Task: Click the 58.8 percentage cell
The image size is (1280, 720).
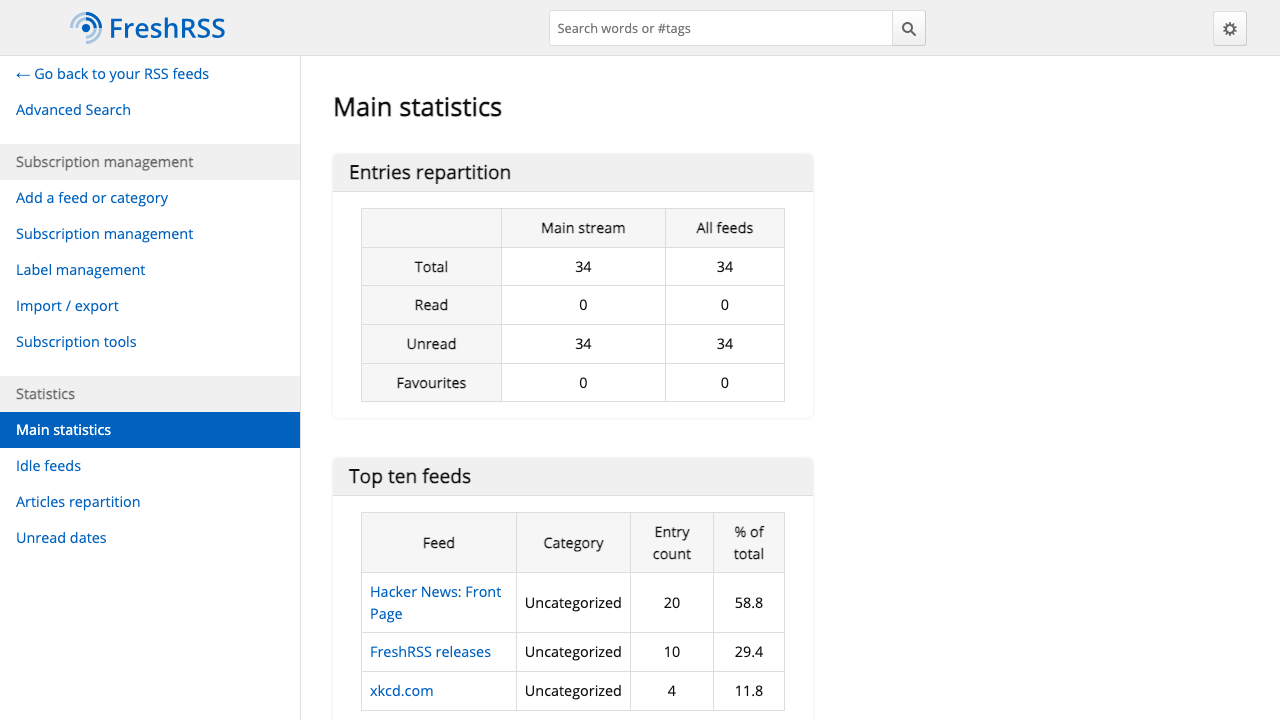Action: pos(749,603)
